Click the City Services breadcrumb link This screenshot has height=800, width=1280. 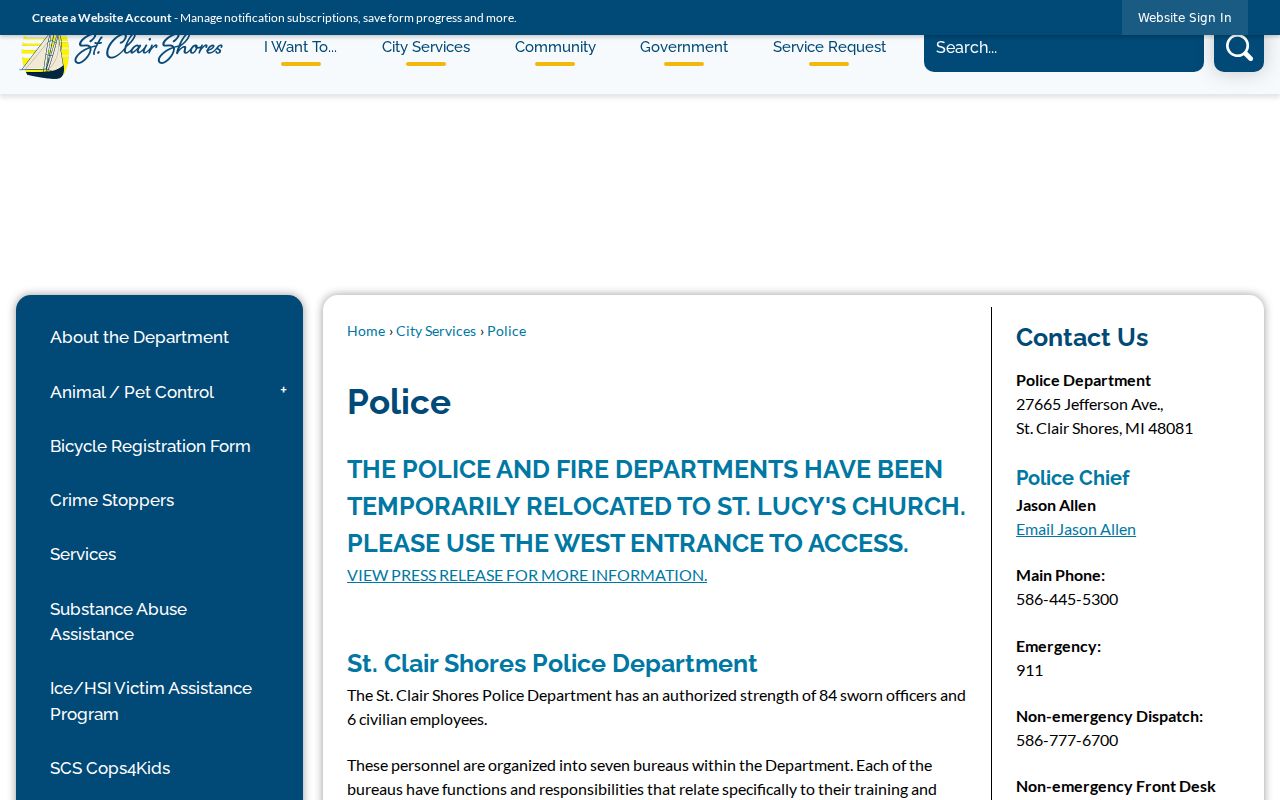click(x=436, y=331)
